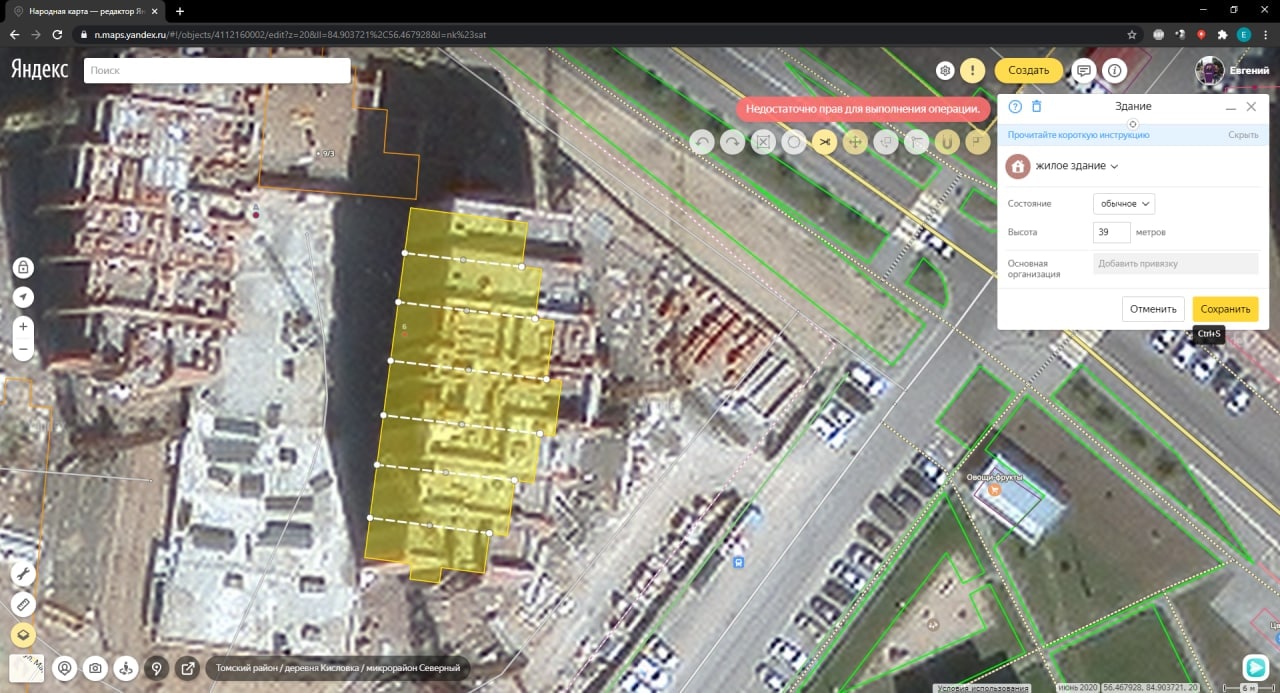
Task: Open the exclamation notifications button
Action: (973, 70)
